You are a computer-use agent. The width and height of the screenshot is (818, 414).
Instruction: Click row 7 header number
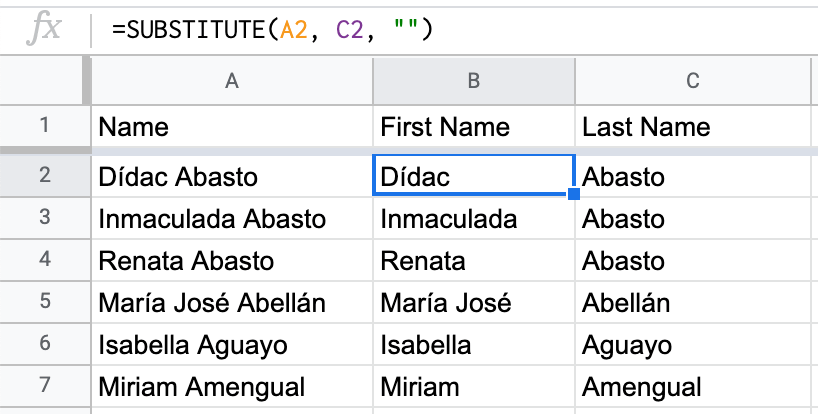pyautogui.click(x=44, y=387)
